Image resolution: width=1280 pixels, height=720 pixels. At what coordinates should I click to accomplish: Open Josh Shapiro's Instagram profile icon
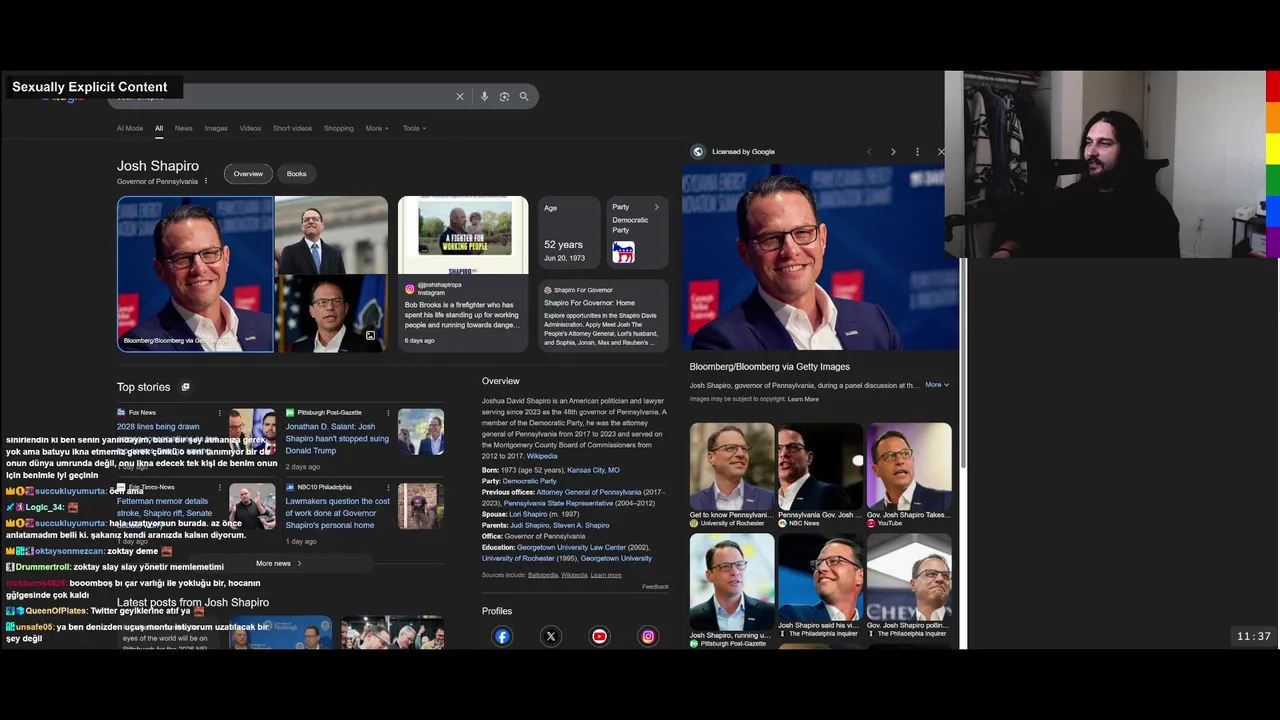click(x=648, y=636)
